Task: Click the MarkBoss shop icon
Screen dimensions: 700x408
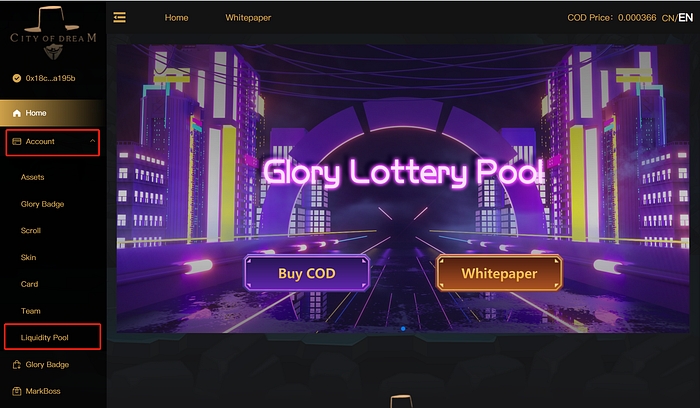Action: point(17,391)
